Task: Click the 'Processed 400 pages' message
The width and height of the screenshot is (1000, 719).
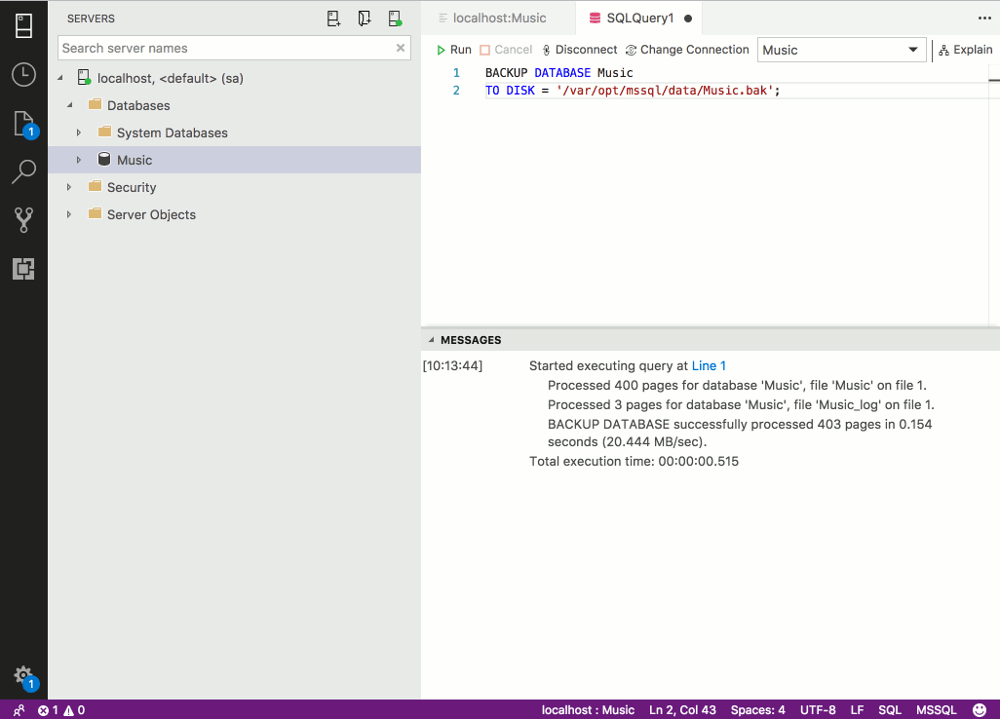Action: click(x=737, y=385)
